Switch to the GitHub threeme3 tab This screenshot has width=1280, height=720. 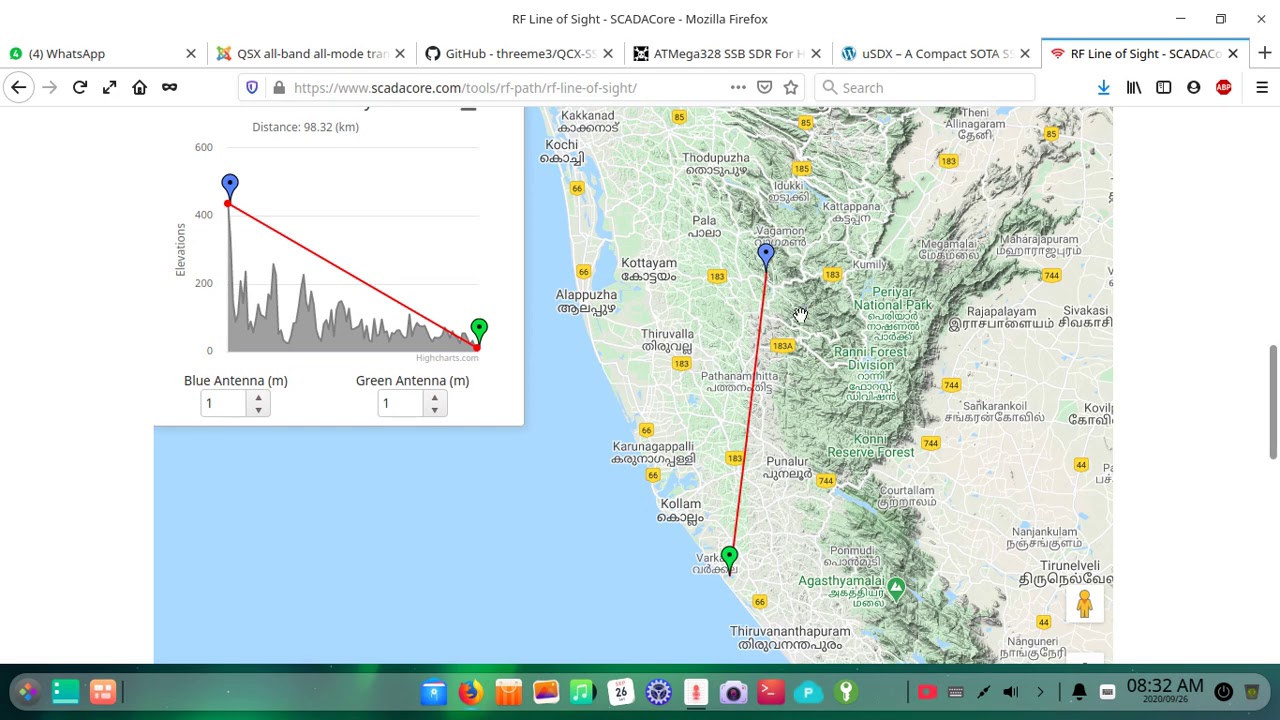click(518, 53)
